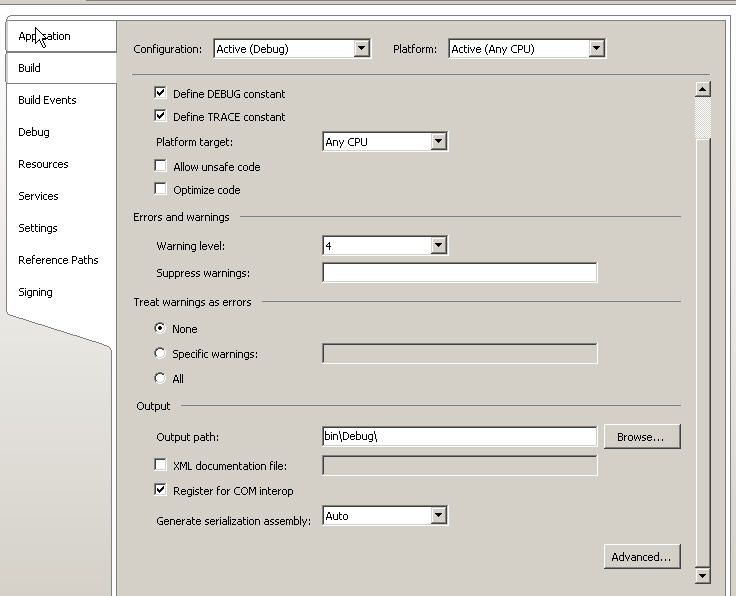Focus the Output path text box
This screenshot has width=736, height=596.
460,436
